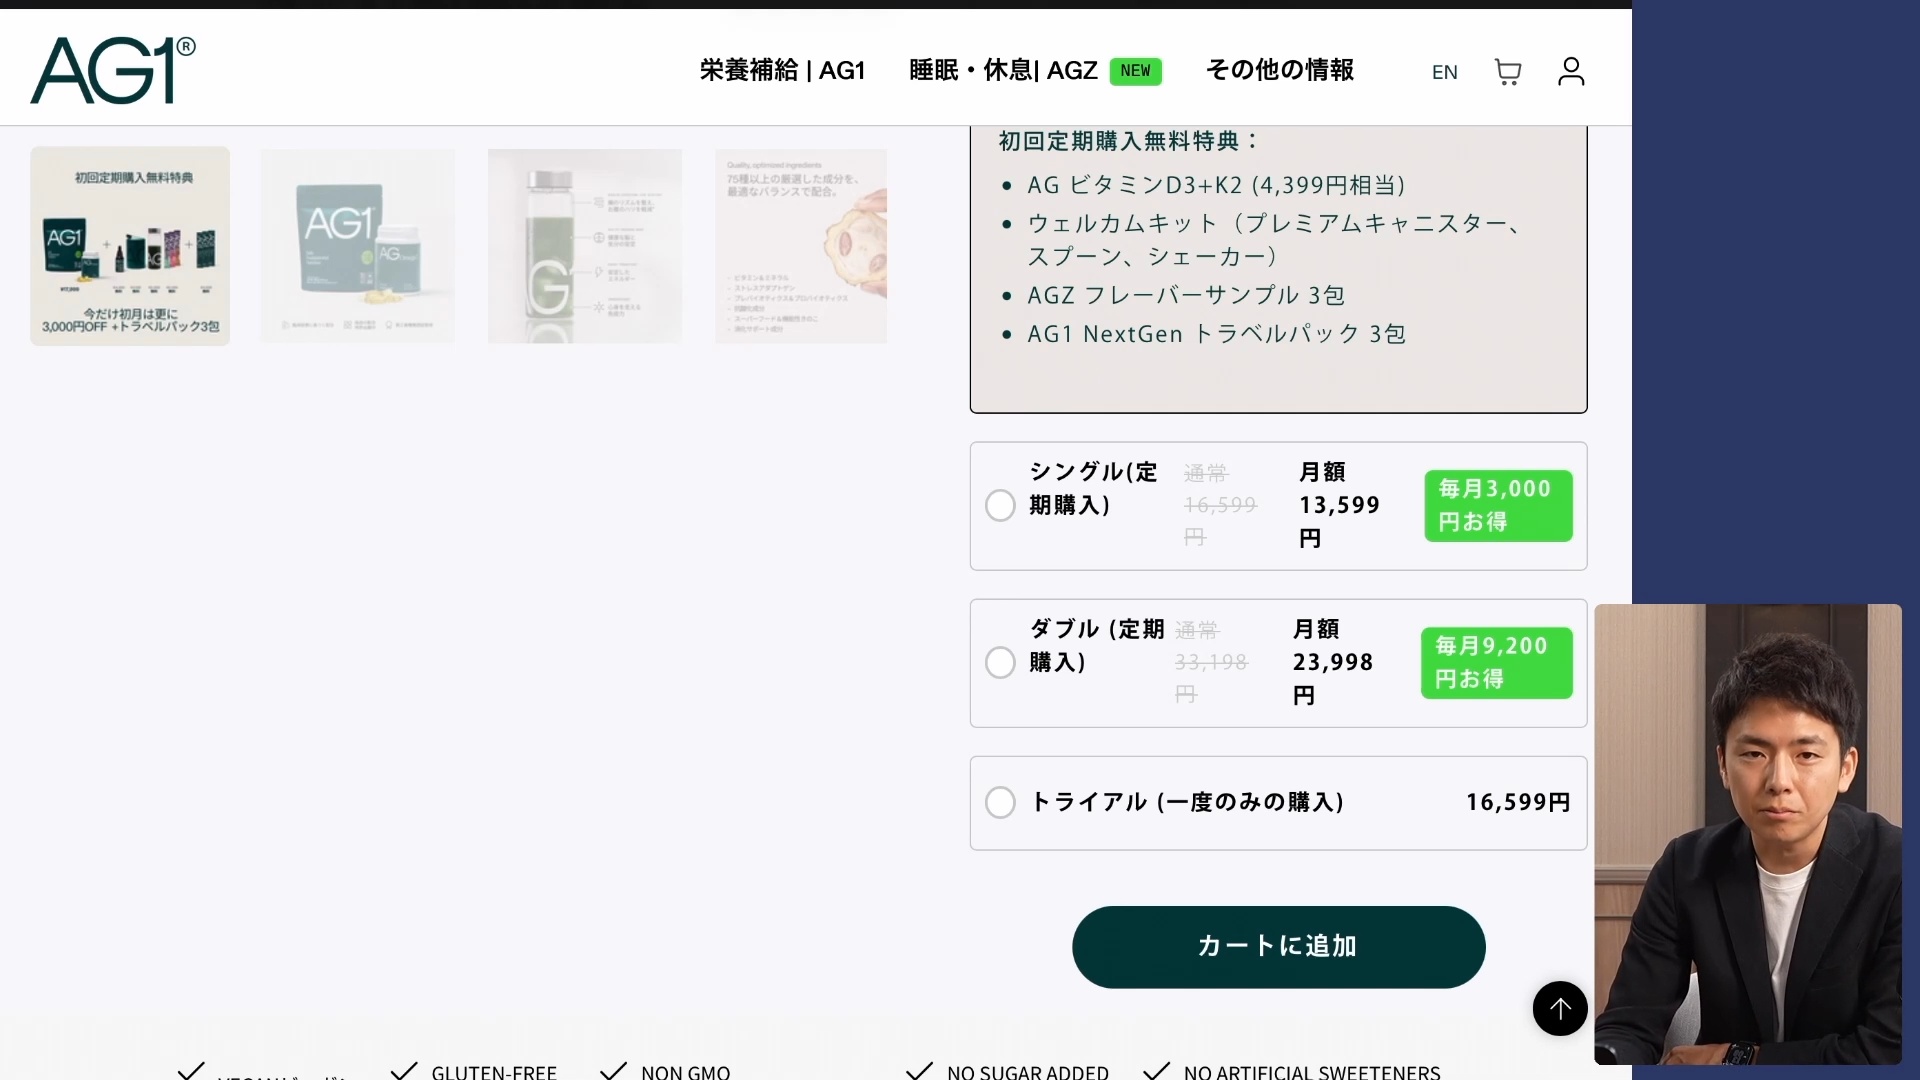Click the NEW badge beside AGZ
This screenshot has width=1920, height=1080.
(x=1135, y=71)
